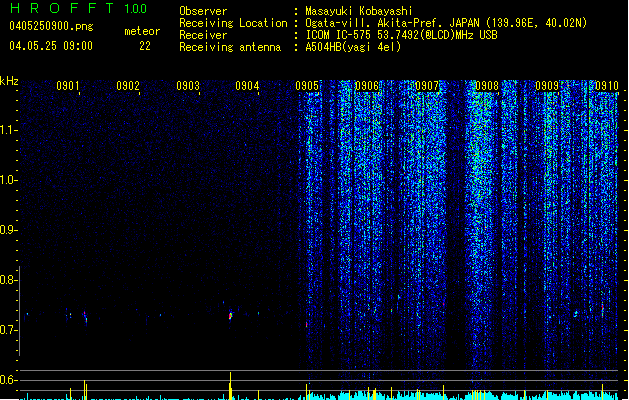Click the 0.9 kHz axis label

(x=9, y=230)
